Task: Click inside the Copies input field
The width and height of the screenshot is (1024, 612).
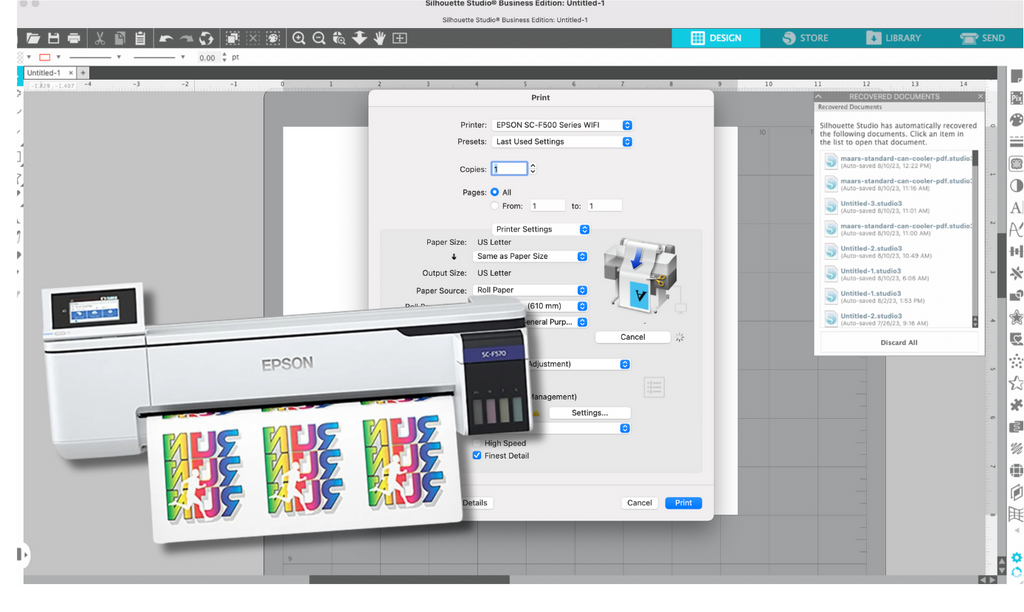Action: pyautogui.click(x=510, y=167)
